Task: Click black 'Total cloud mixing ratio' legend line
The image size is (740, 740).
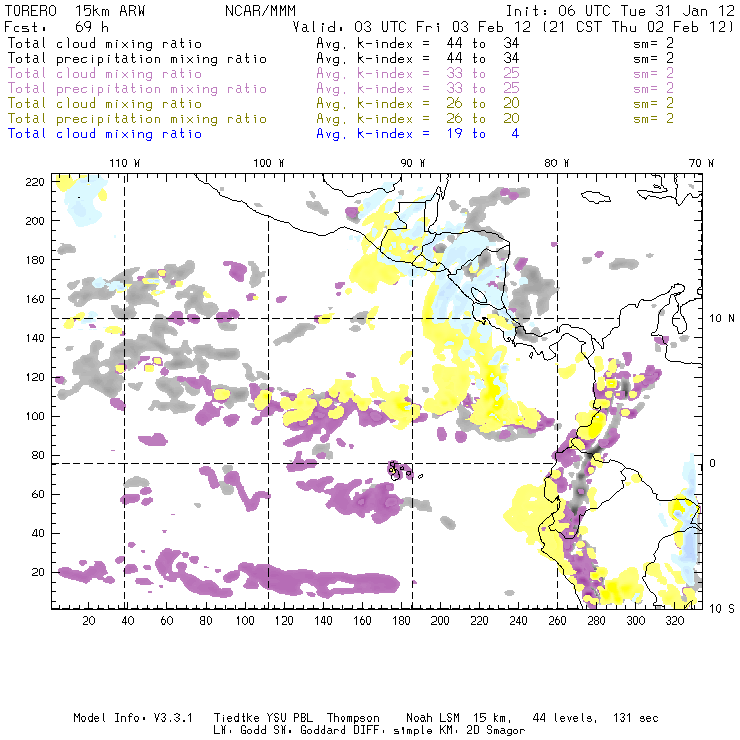Action: [105, 43]
